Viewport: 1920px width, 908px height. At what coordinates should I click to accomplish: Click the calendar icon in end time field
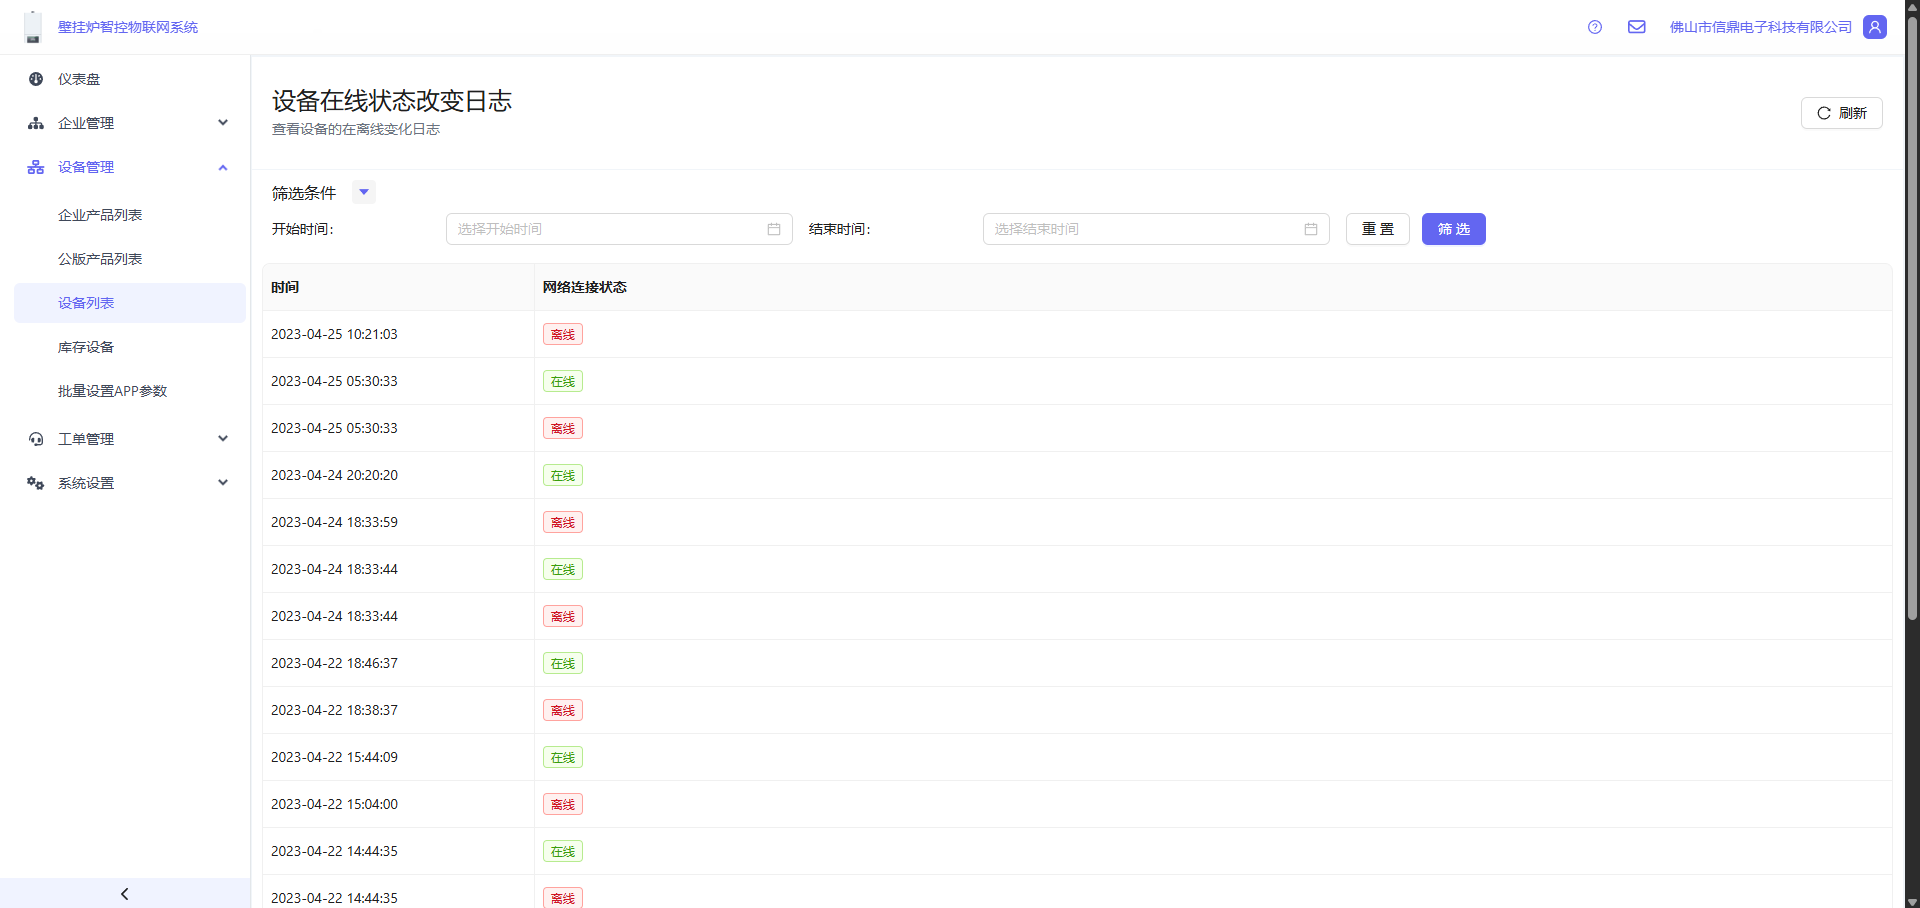[1311, 229]
